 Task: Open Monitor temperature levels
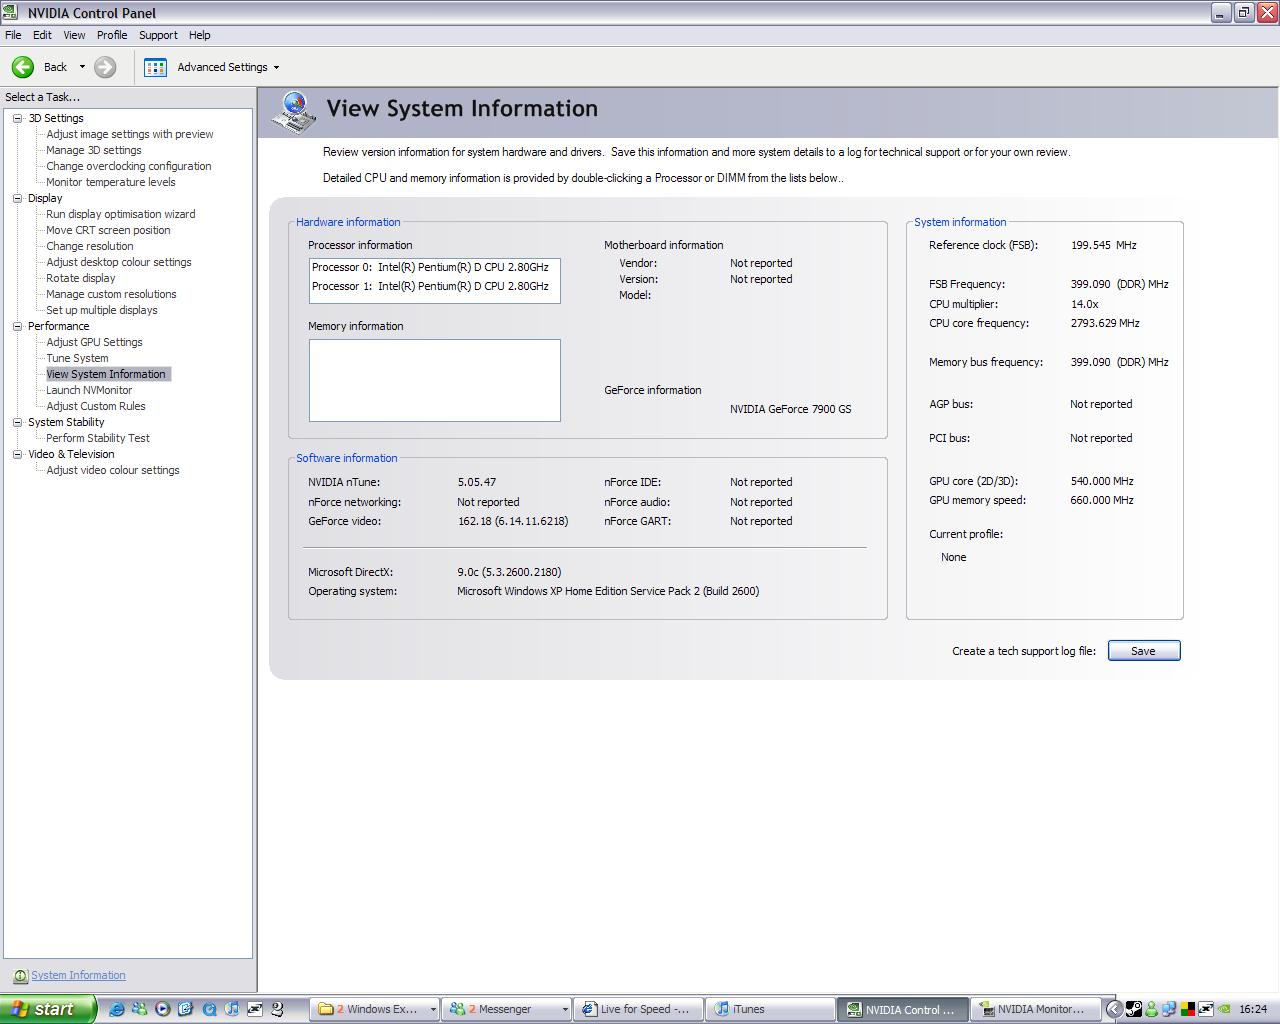[111, 182]
